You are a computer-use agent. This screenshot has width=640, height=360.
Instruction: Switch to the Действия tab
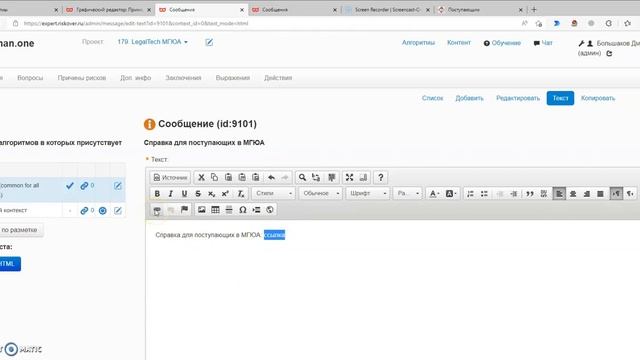click(278, 78)
